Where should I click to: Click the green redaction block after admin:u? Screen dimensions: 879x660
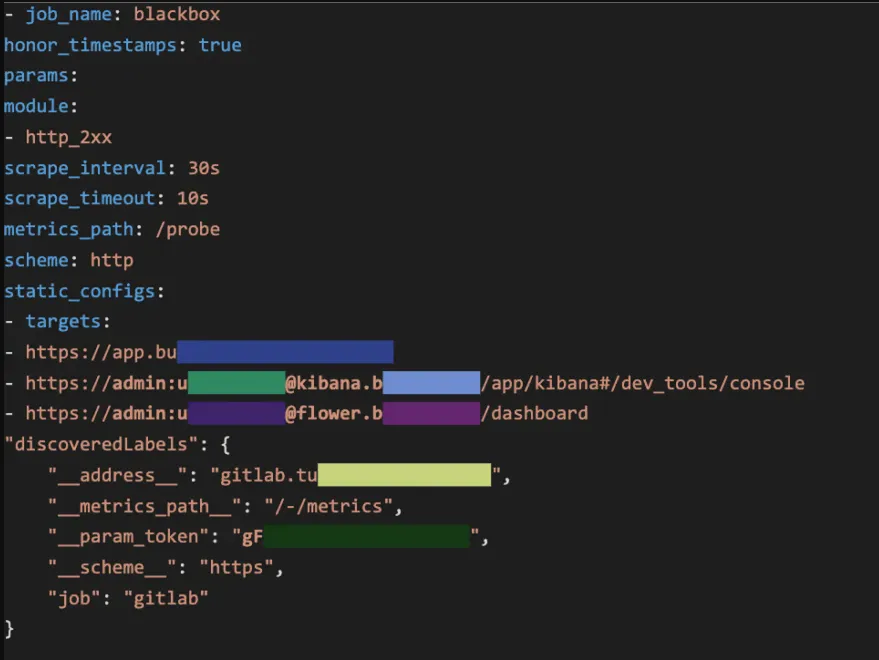[236, 383]
